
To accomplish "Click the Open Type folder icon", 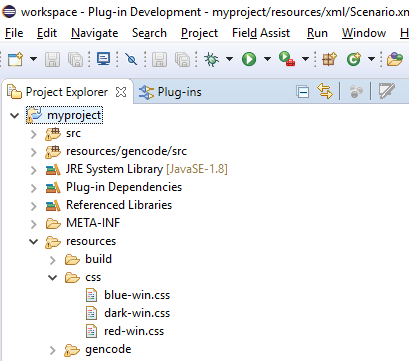I will tap(395, 59).
